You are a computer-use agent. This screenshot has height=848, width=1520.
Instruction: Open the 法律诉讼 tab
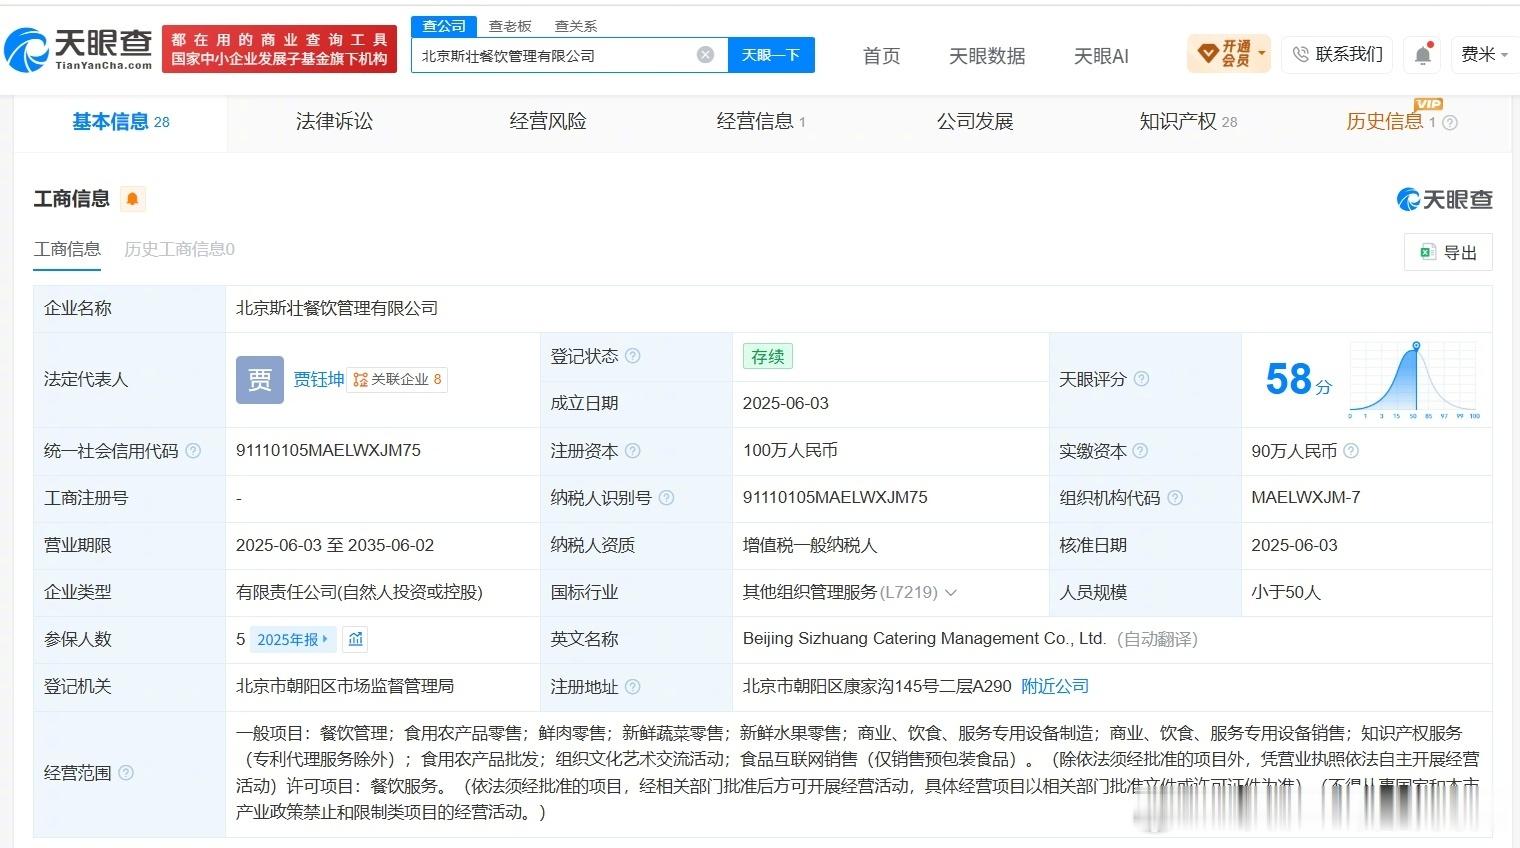[334, 121]
